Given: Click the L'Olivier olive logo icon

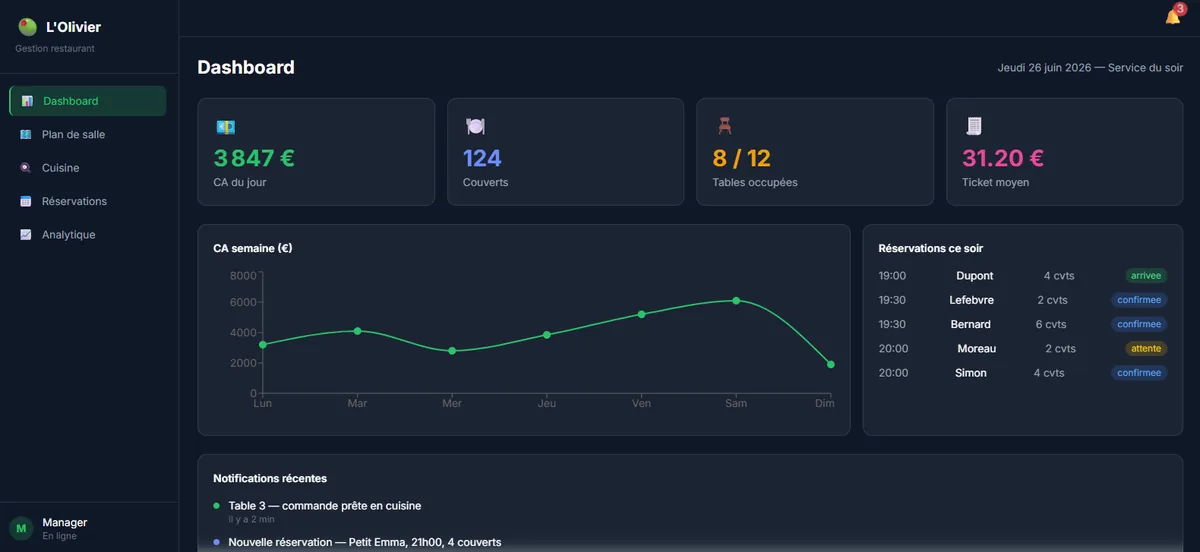Looking at the screenshot, I should (x=27, y=28).
